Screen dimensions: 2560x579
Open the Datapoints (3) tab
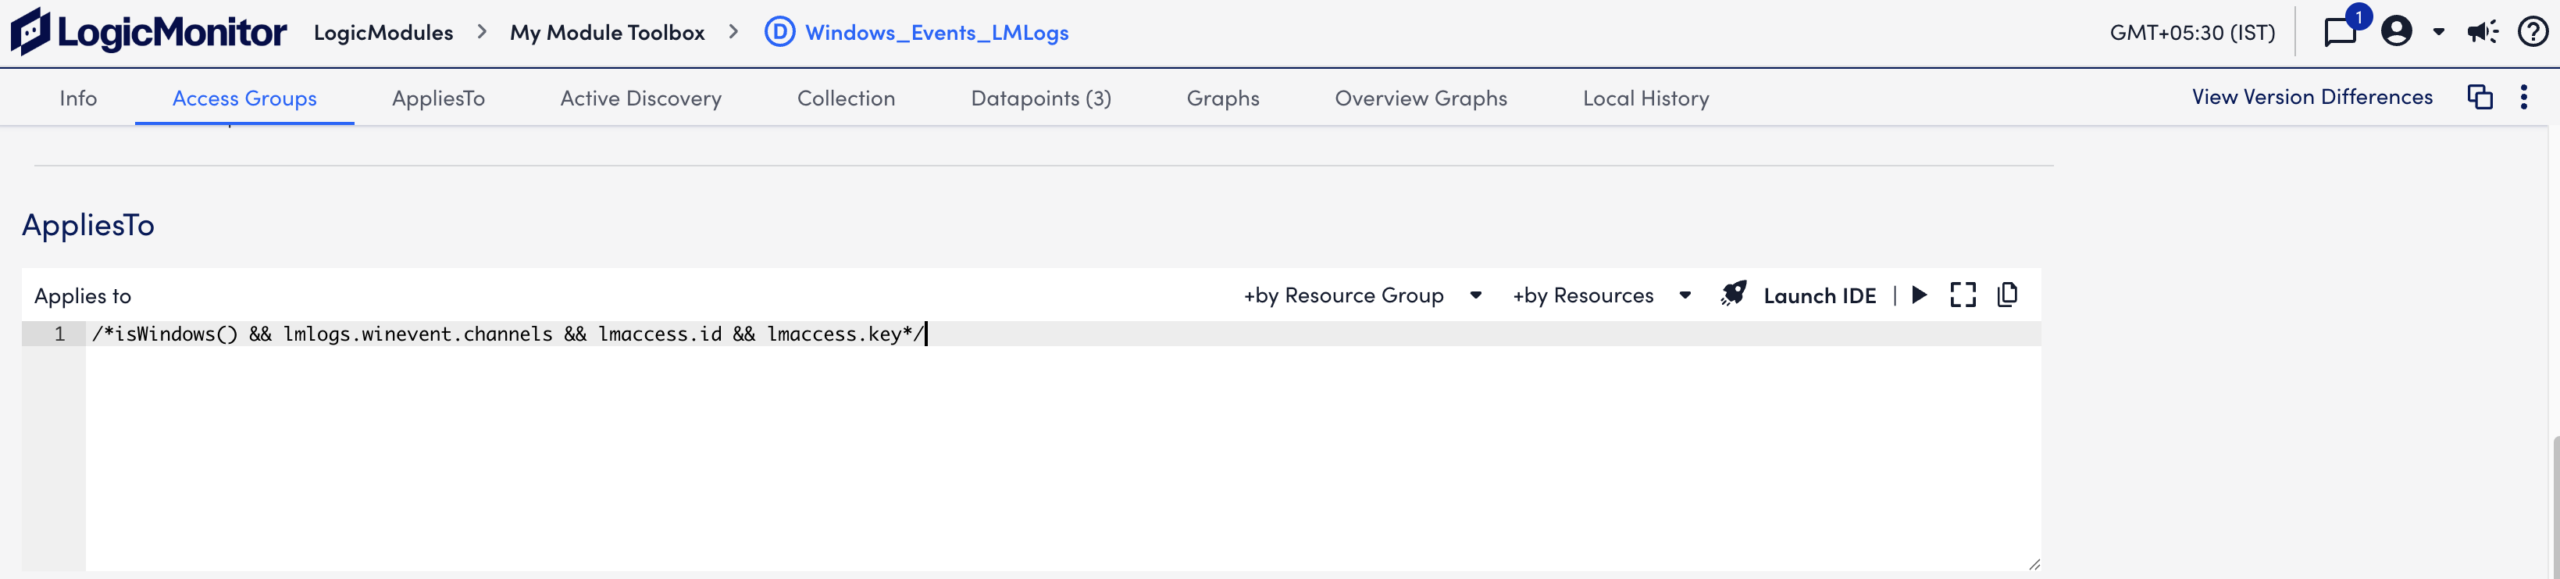pos(1041,98)
